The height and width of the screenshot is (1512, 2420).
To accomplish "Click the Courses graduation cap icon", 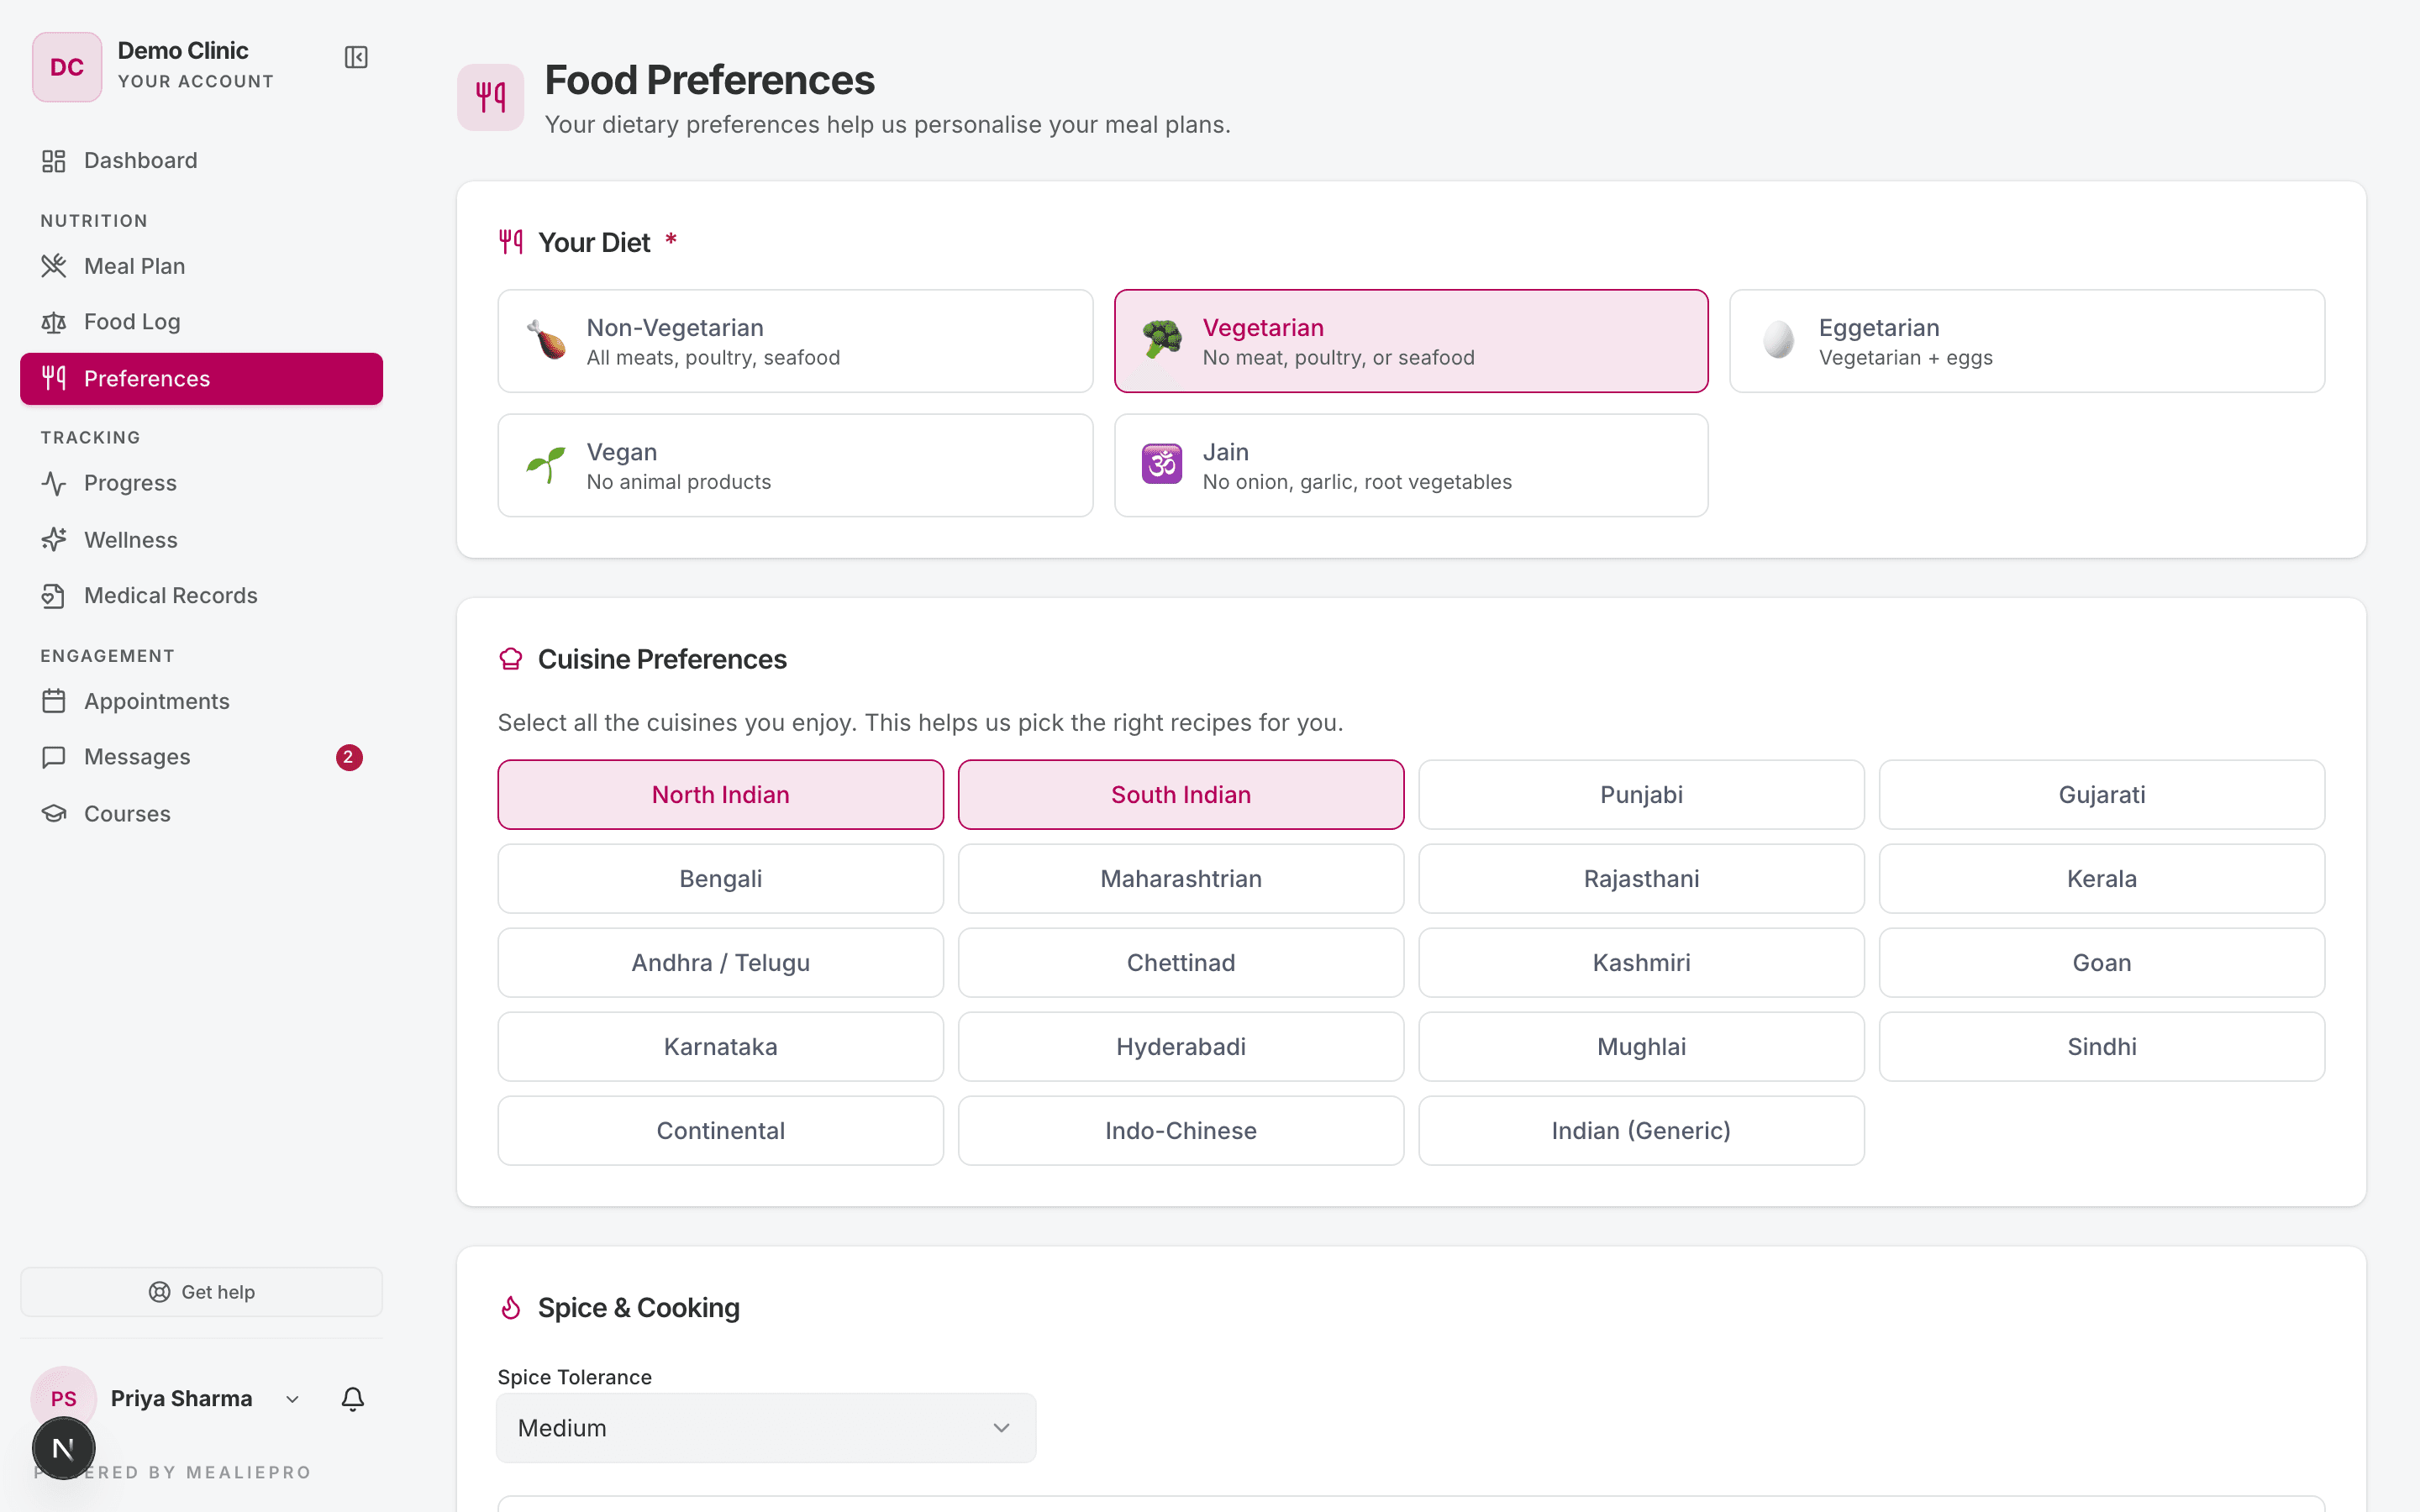I will pos(54,814).
